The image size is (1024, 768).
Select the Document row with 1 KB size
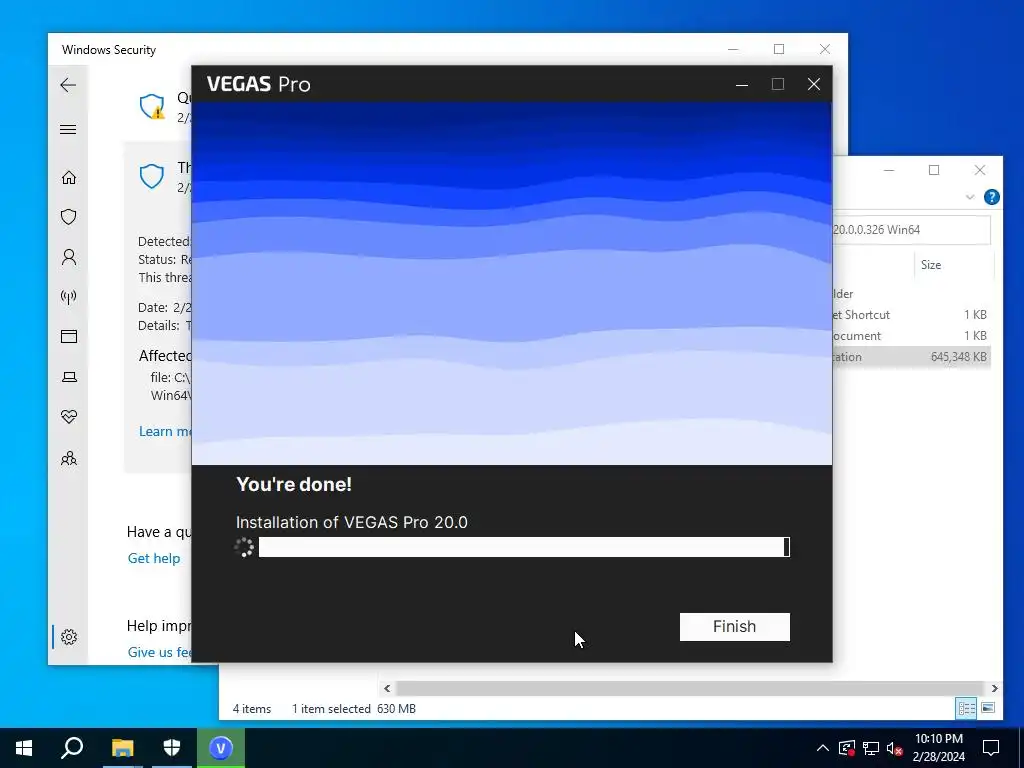coord(912,336)
